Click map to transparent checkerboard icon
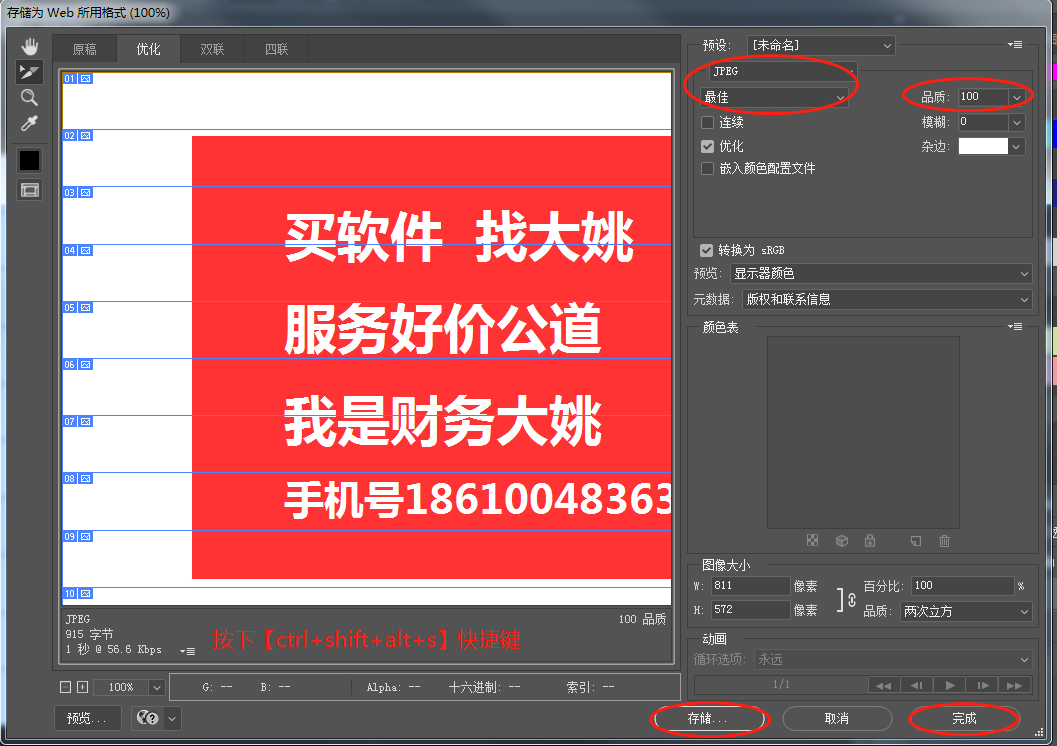 pyautogui.click(x=812, y=540)
